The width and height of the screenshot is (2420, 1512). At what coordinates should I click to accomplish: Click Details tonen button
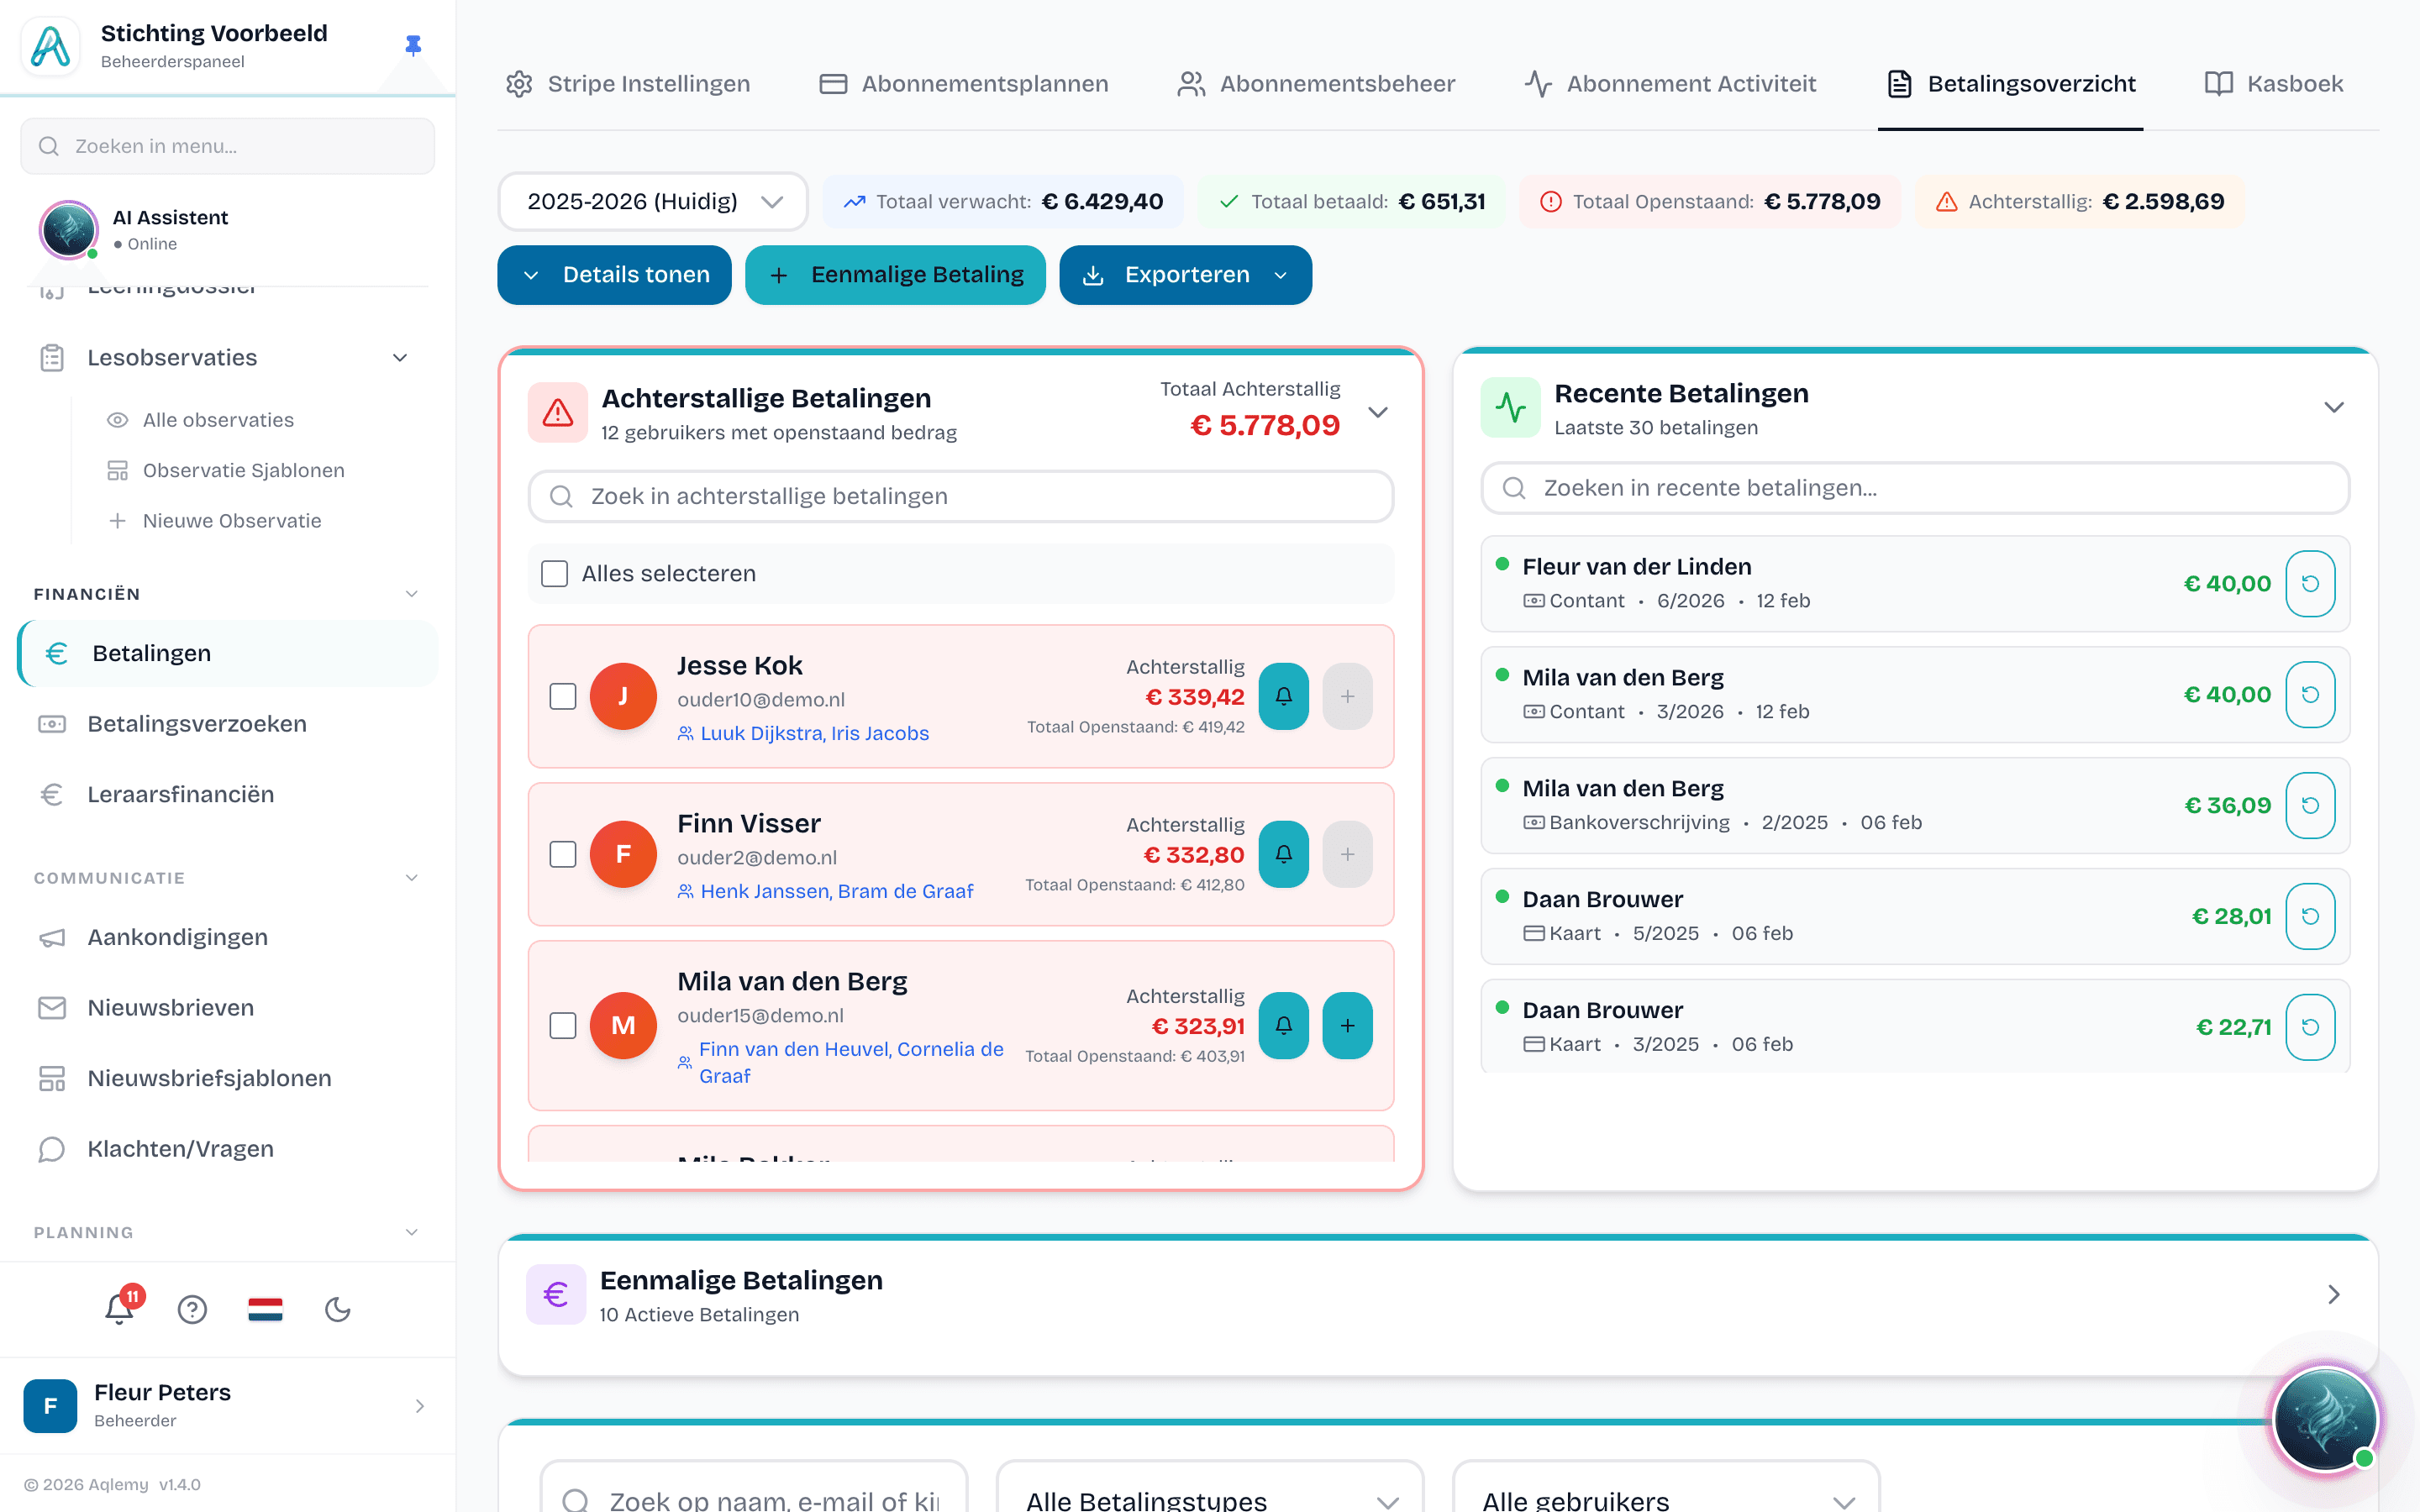(614, 275)
